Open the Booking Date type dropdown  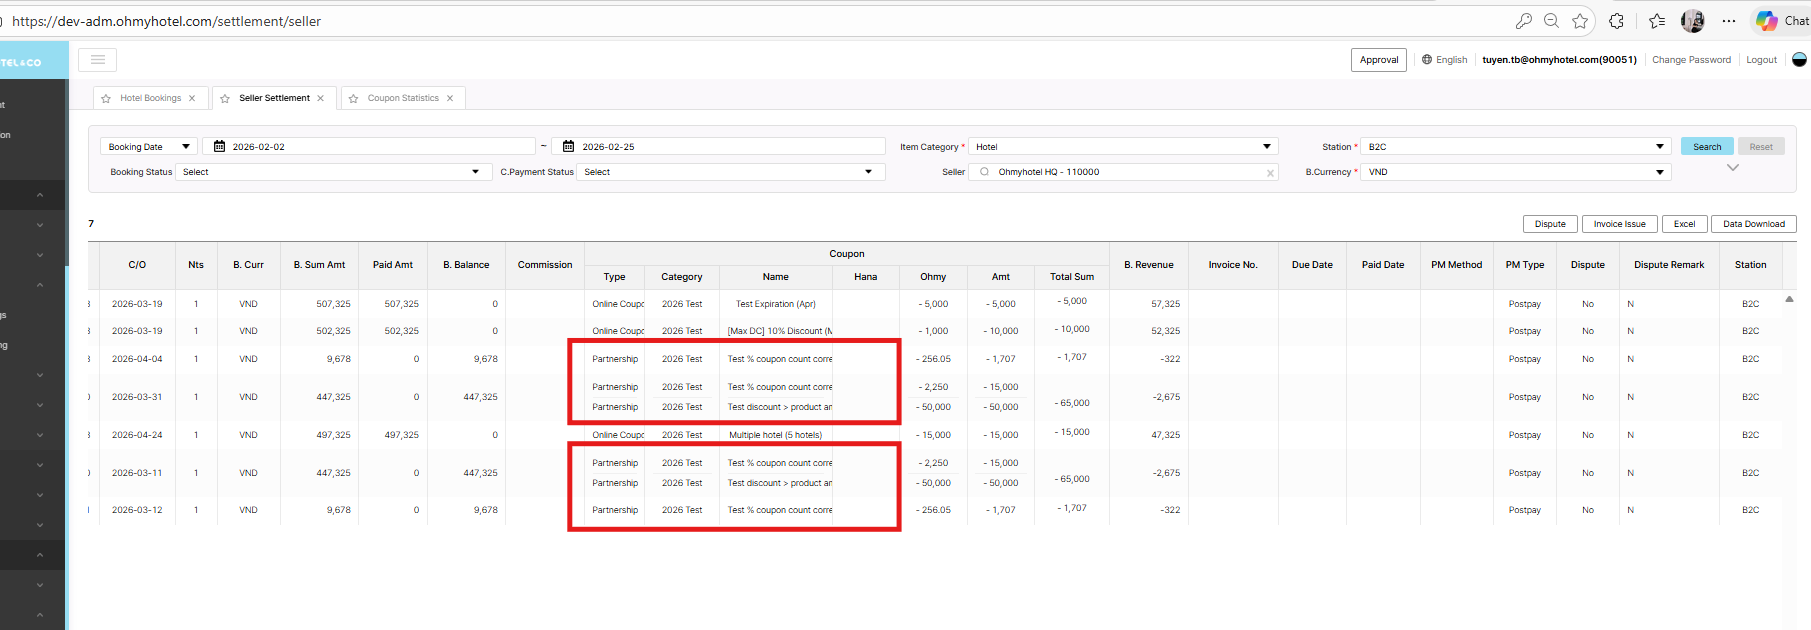coord(148,147)
